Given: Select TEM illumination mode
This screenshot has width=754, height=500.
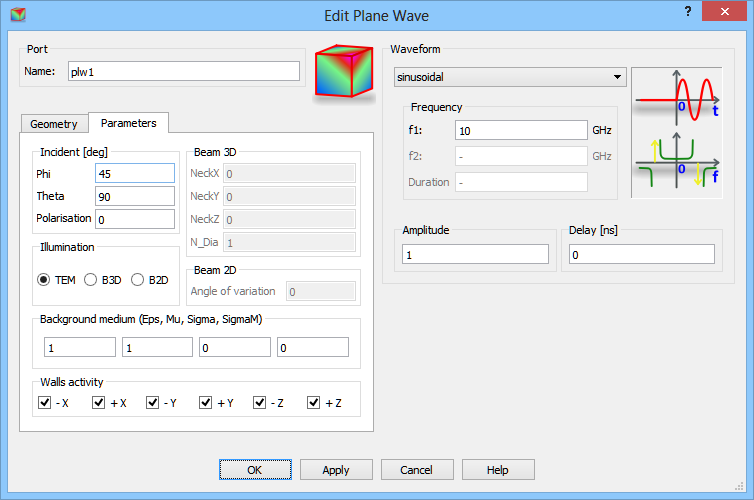Looking at the screenshot, I should click(44, 280).
